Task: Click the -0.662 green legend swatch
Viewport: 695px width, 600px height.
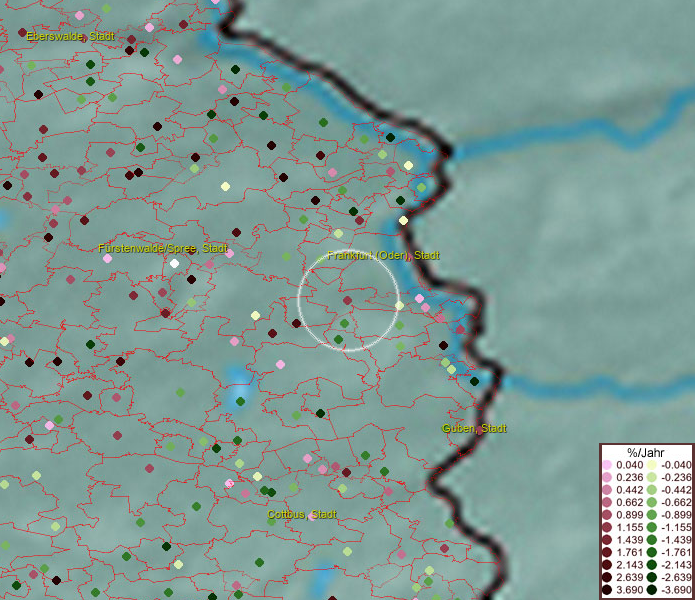Action: coord(652,503)
